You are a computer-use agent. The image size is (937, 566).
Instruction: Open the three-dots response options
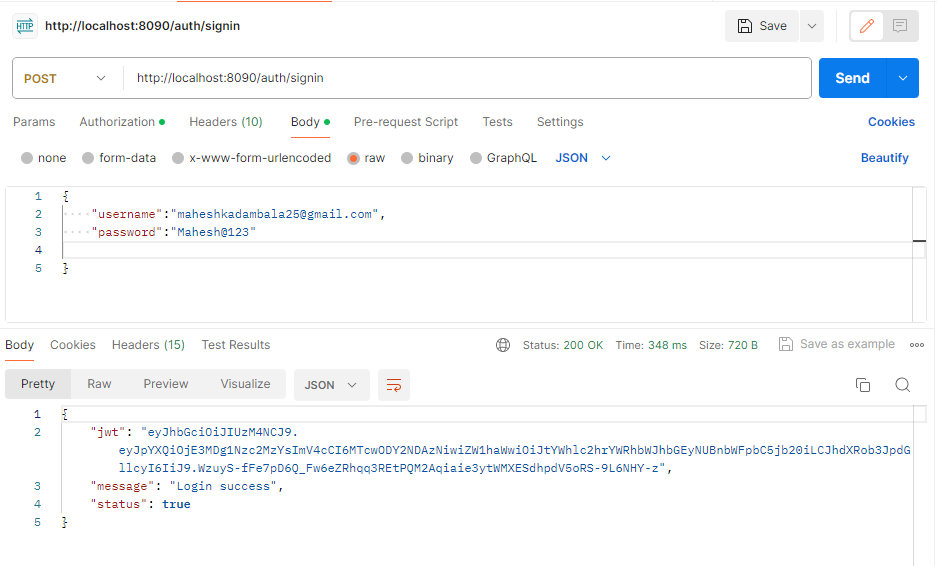(x=917, y=345)
